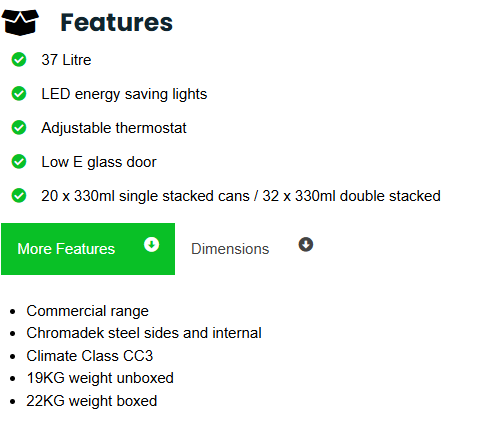Click the checkmark beside LED energy saving lights
The image size is (495, 422).
pos(19,94)
